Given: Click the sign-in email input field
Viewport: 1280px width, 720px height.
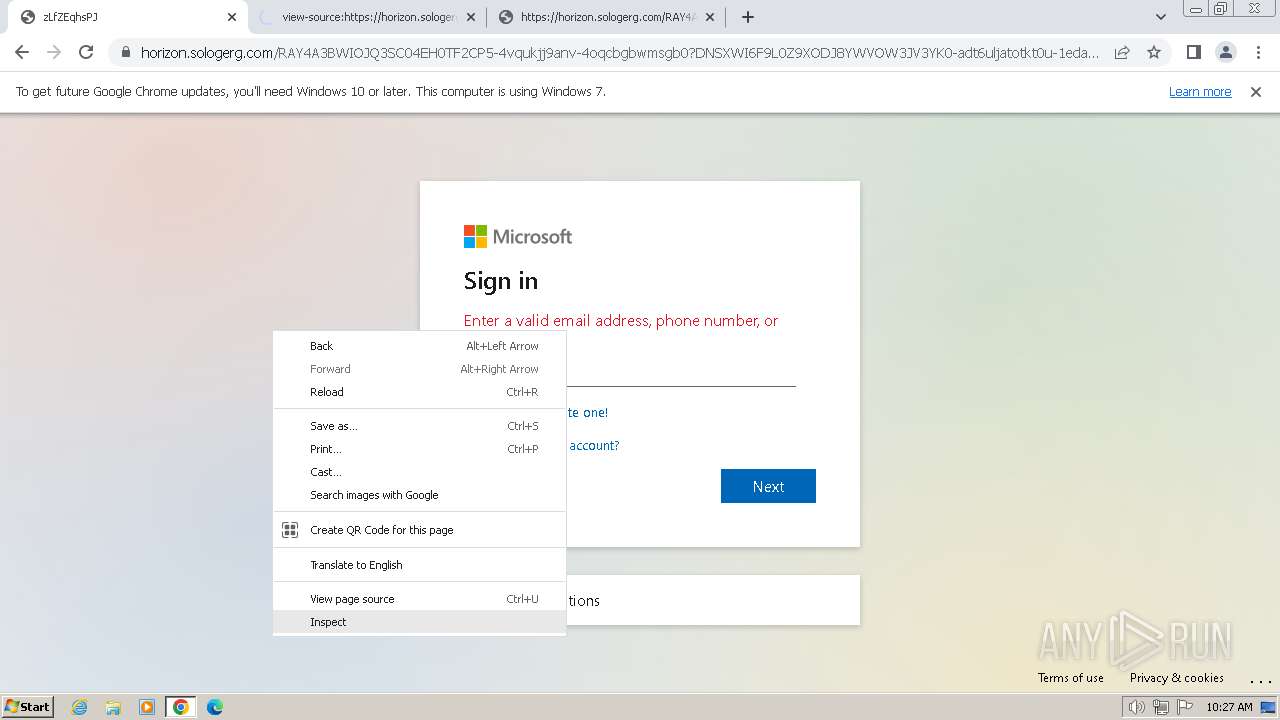Looking at the screenshot, I should tap(681, 369).
